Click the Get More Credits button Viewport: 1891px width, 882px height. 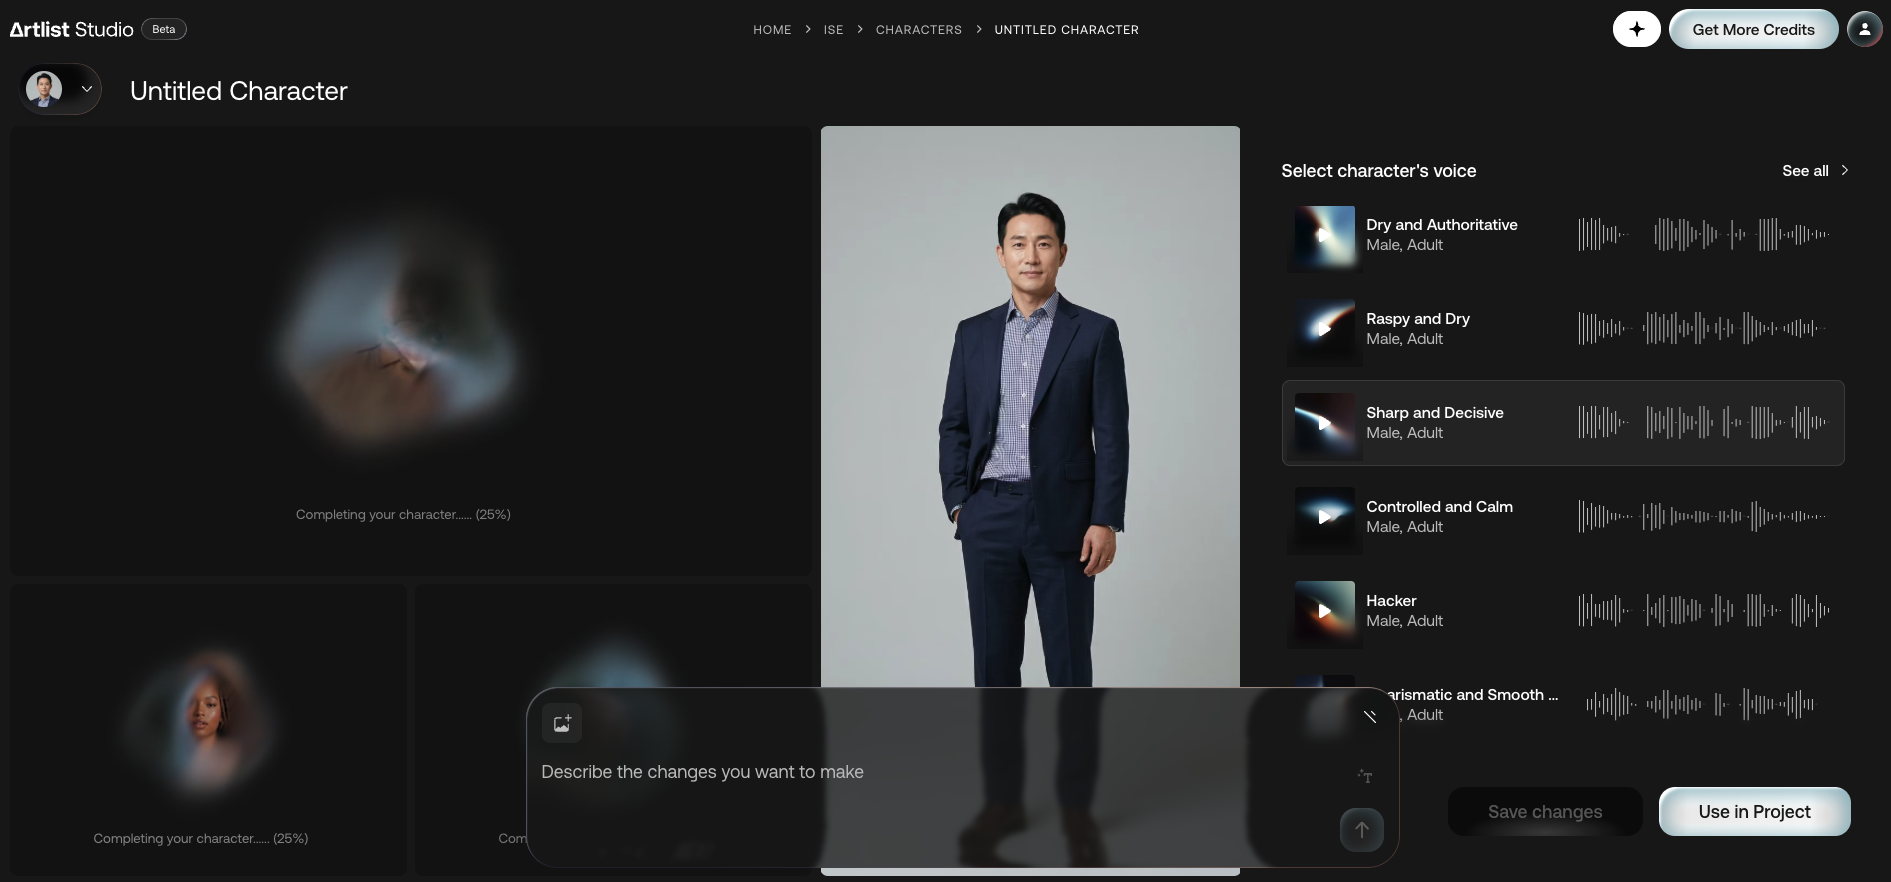(x=1753, y=29)
